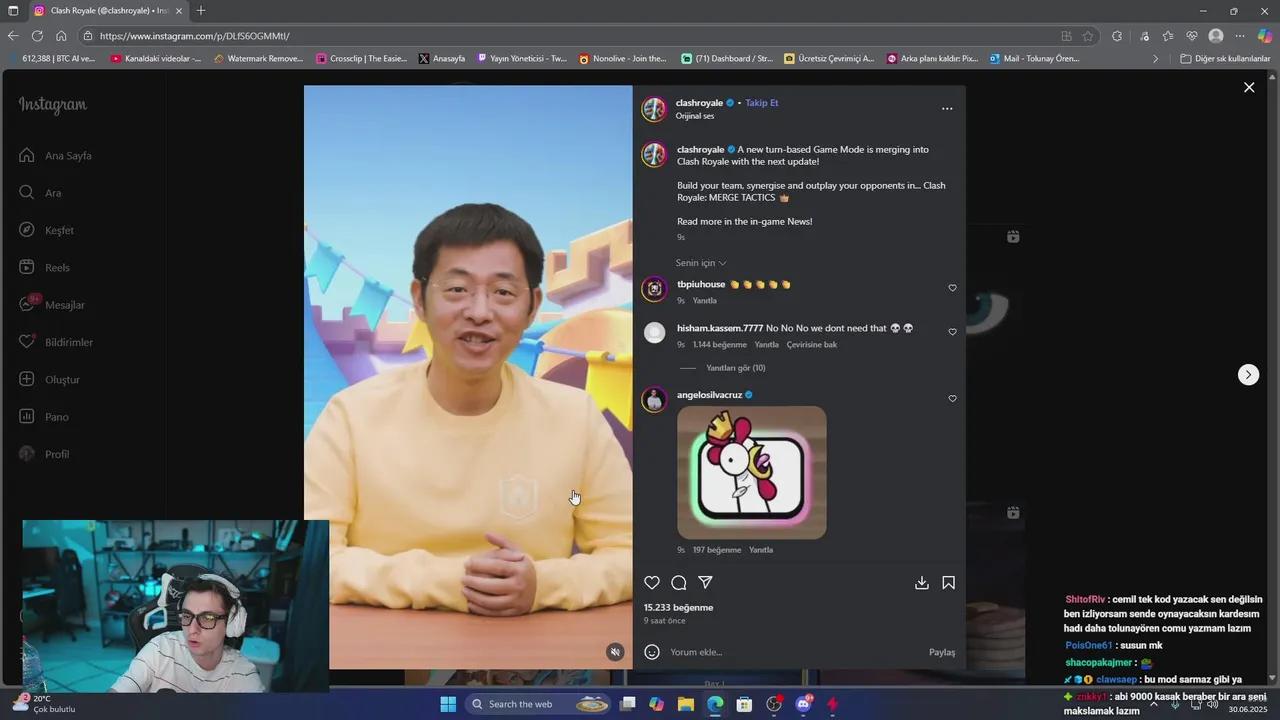This screenshot has height=720, width=1280.
Task: Open Ana Sayfa in Instagram sidebar
Action: click(56, 156)
